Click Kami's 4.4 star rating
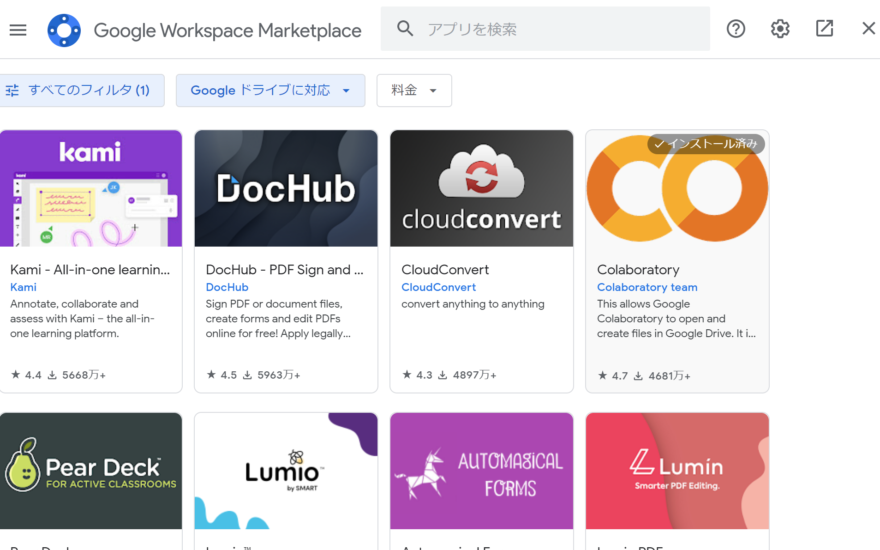880x550 pixels. [26, 375]
